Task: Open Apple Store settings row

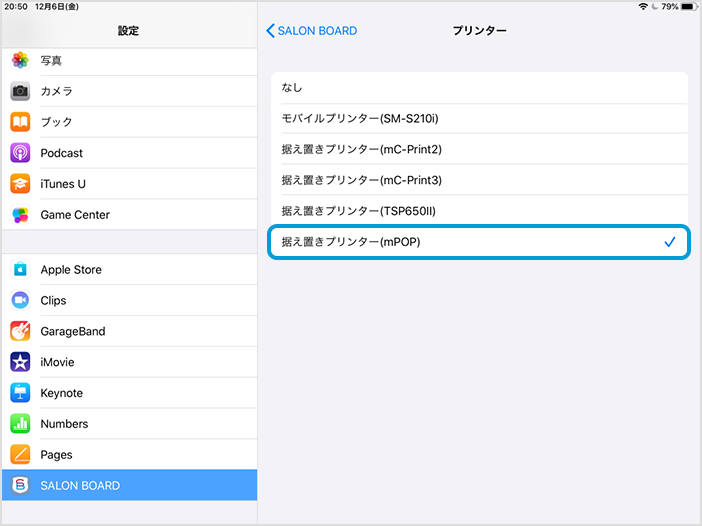Action: (x=129, y=269)
